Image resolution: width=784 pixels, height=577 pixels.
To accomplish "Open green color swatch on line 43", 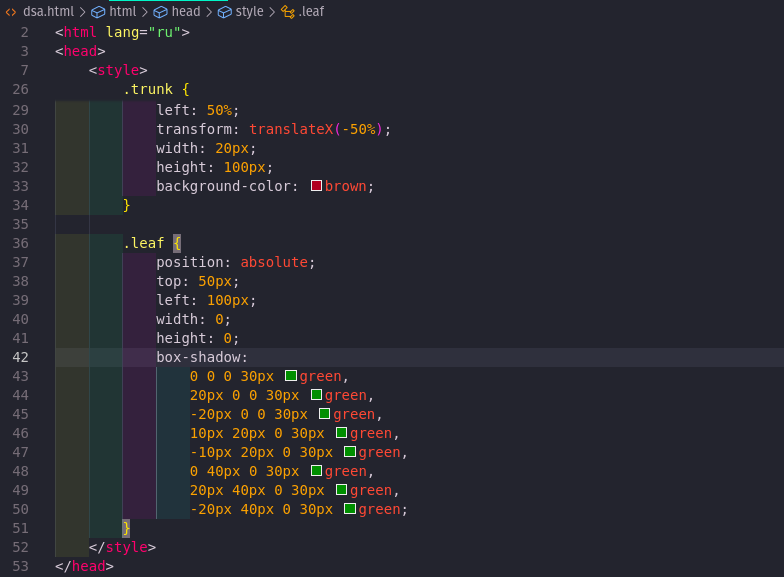I will point(291,376).
